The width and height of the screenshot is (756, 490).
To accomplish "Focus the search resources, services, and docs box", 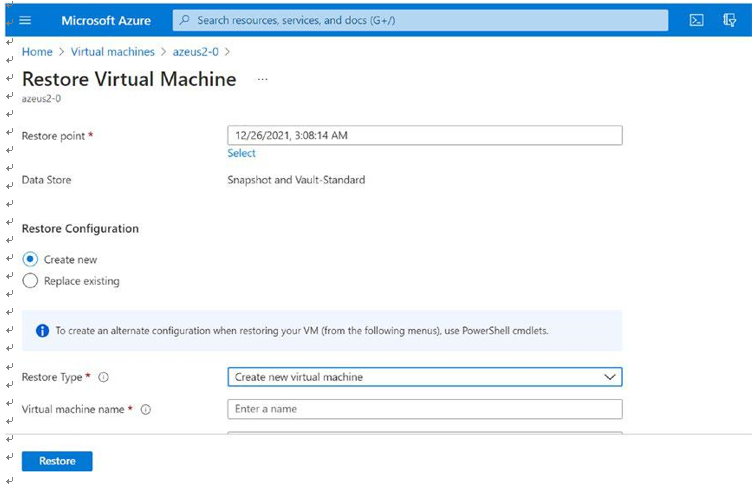I will pos(420,20).
